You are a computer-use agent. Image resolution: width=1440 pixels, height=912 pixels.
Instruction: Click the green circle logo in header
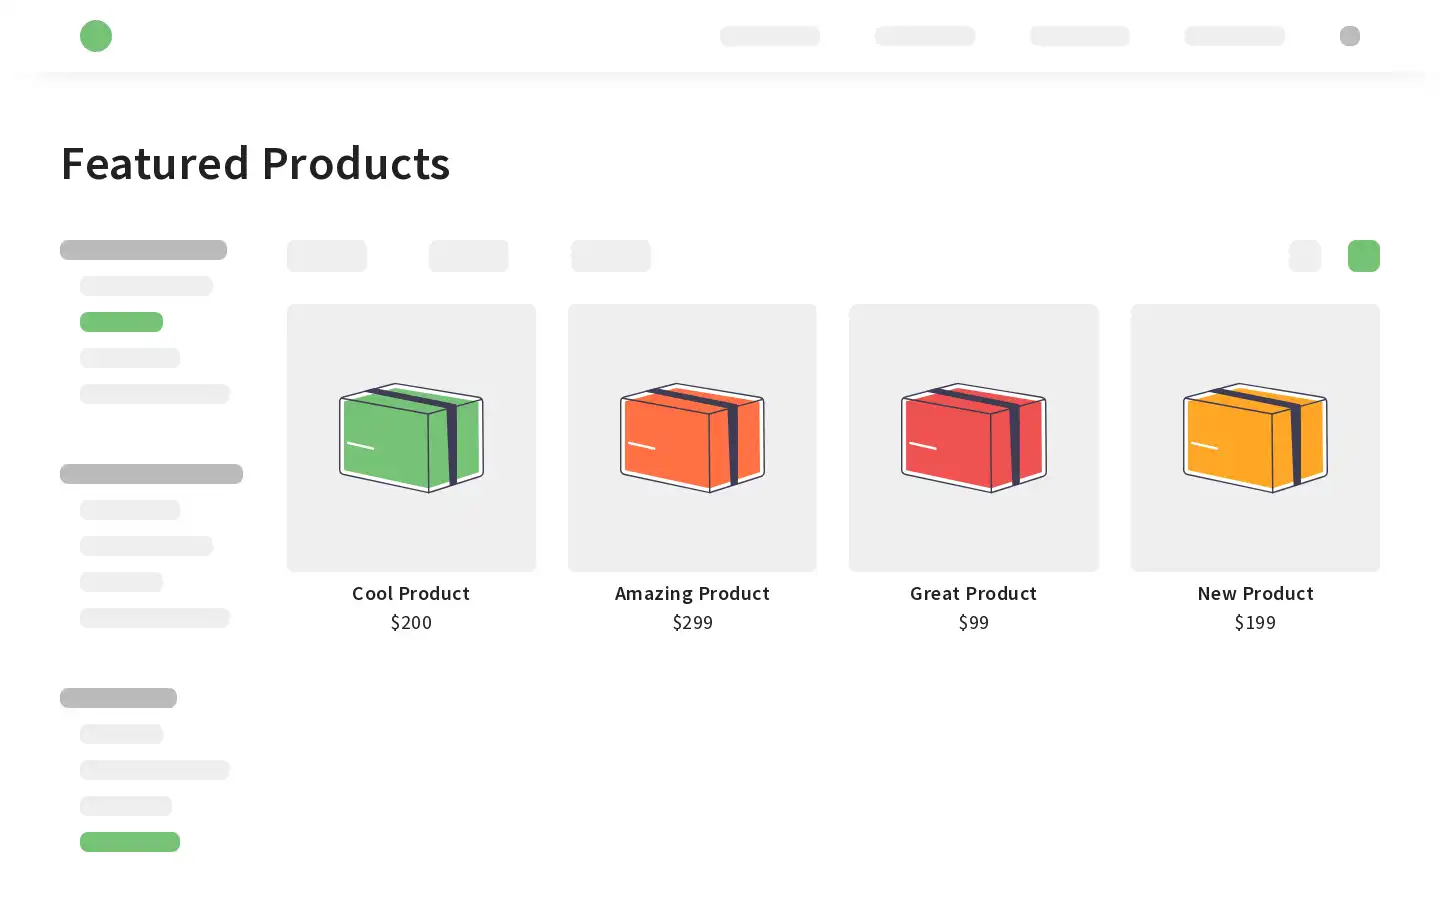point(96,36)
